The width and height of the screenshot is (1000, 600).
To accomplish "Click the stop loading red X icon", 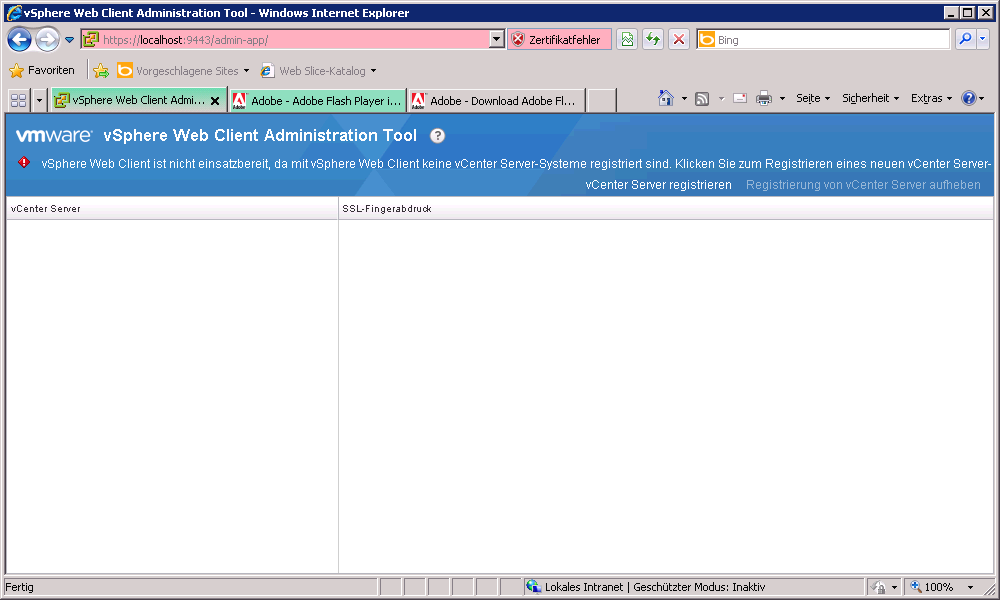I will point(679,40).
